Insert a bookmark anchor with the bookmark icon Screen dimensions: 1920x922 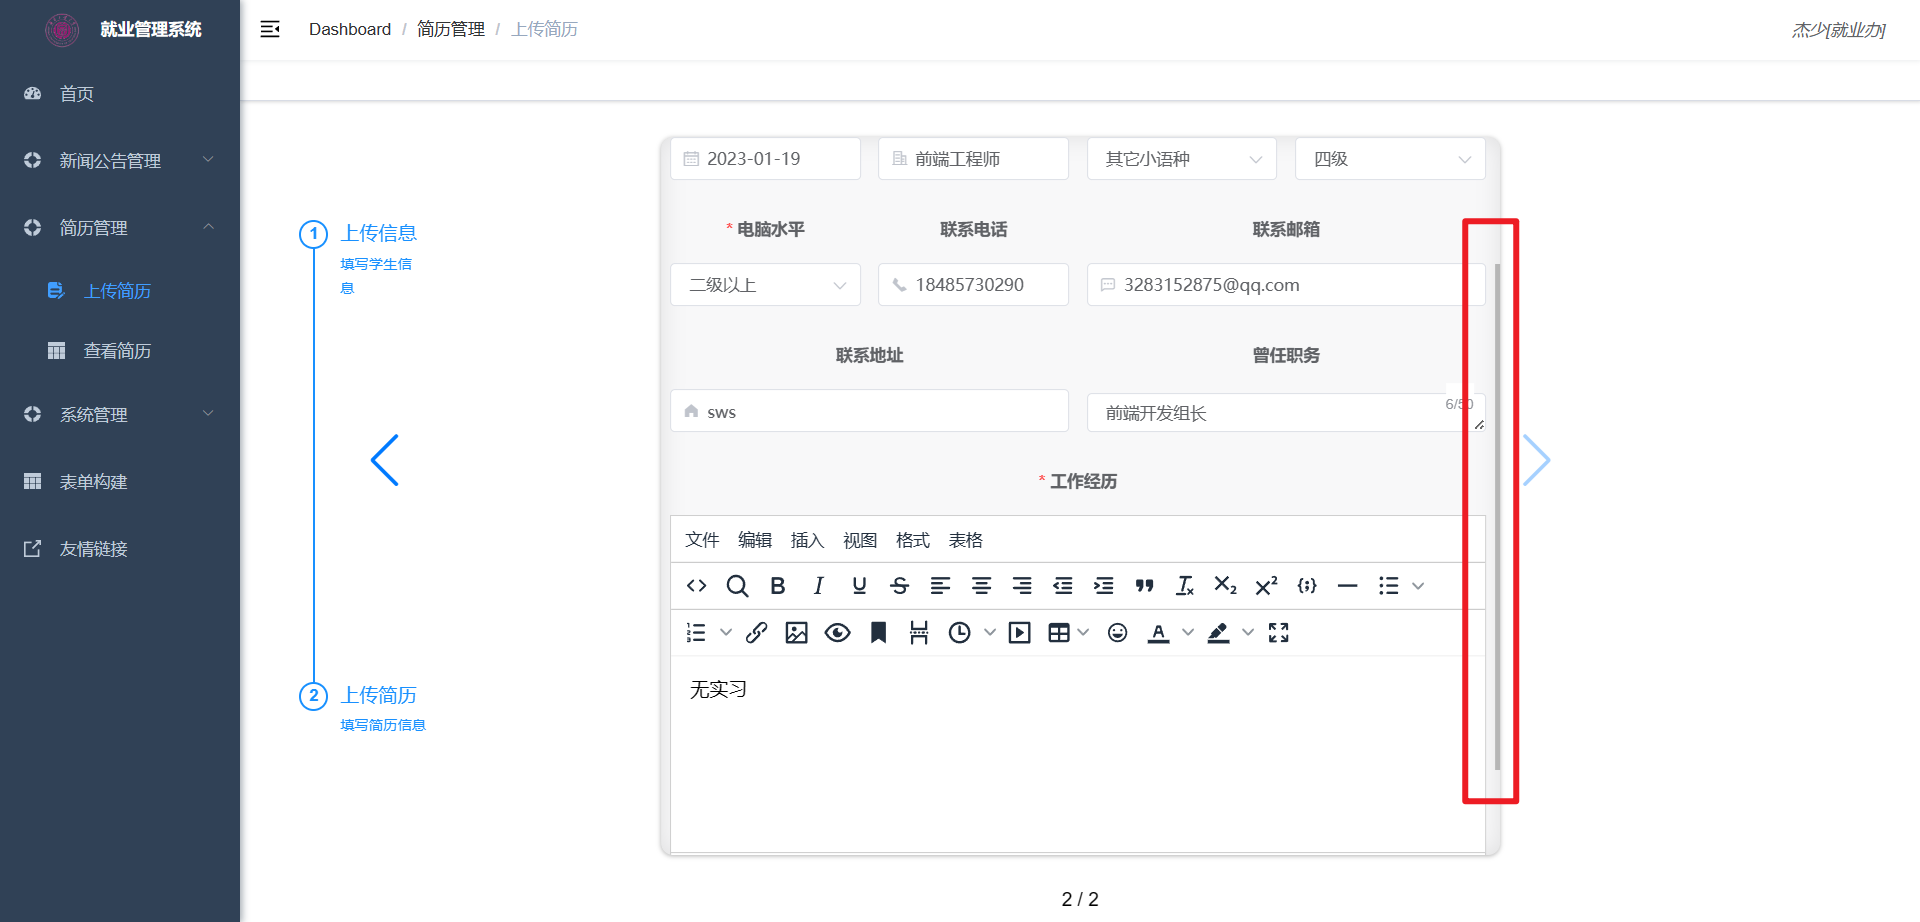878,633
